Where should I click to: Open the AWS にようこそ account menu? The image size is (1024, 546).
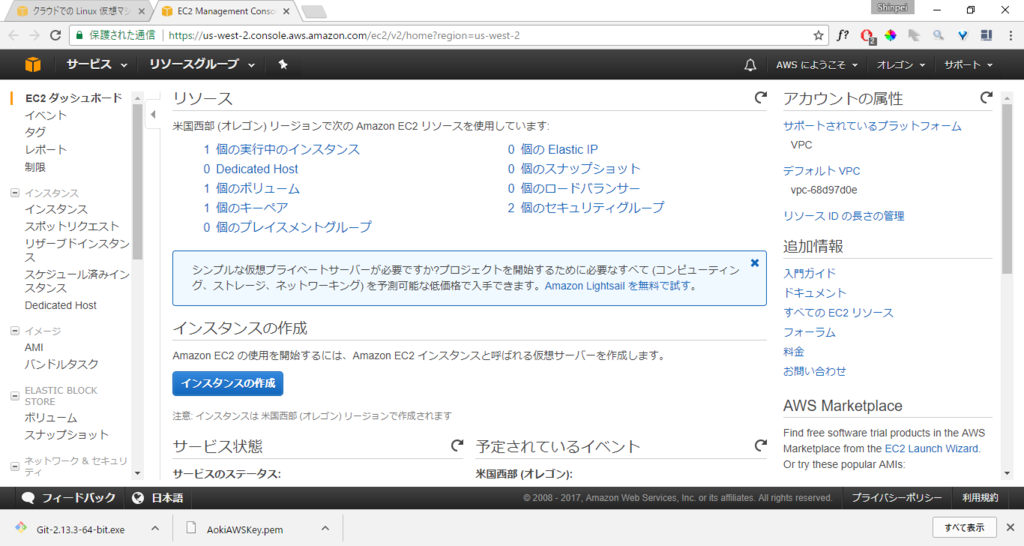click(x=816, y=65)
